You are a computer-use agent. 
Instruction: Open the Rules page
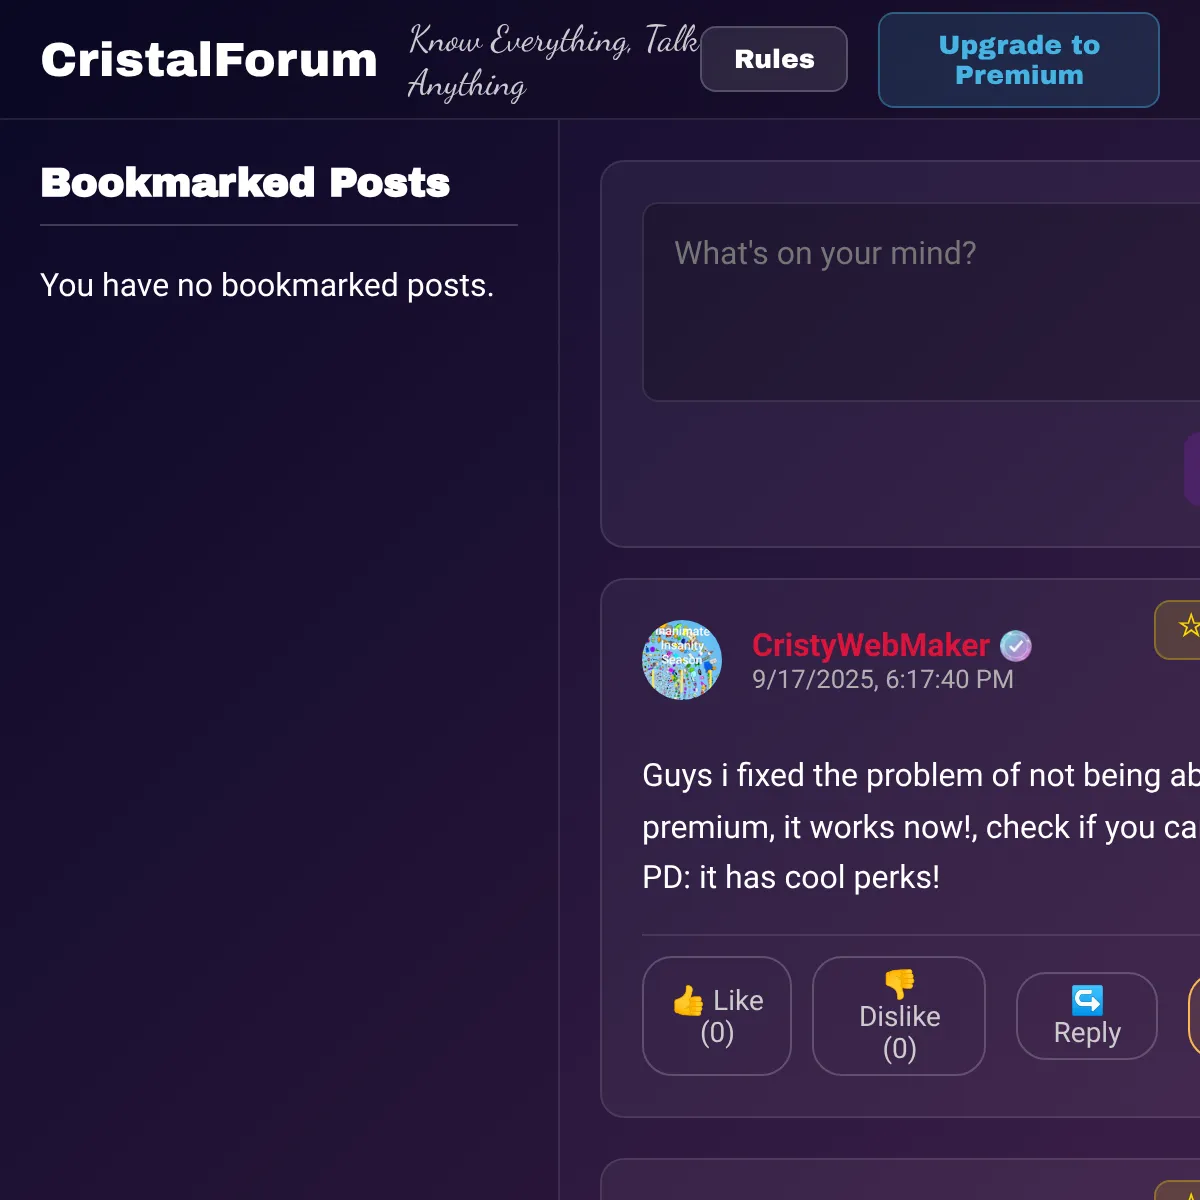point(773,59)
